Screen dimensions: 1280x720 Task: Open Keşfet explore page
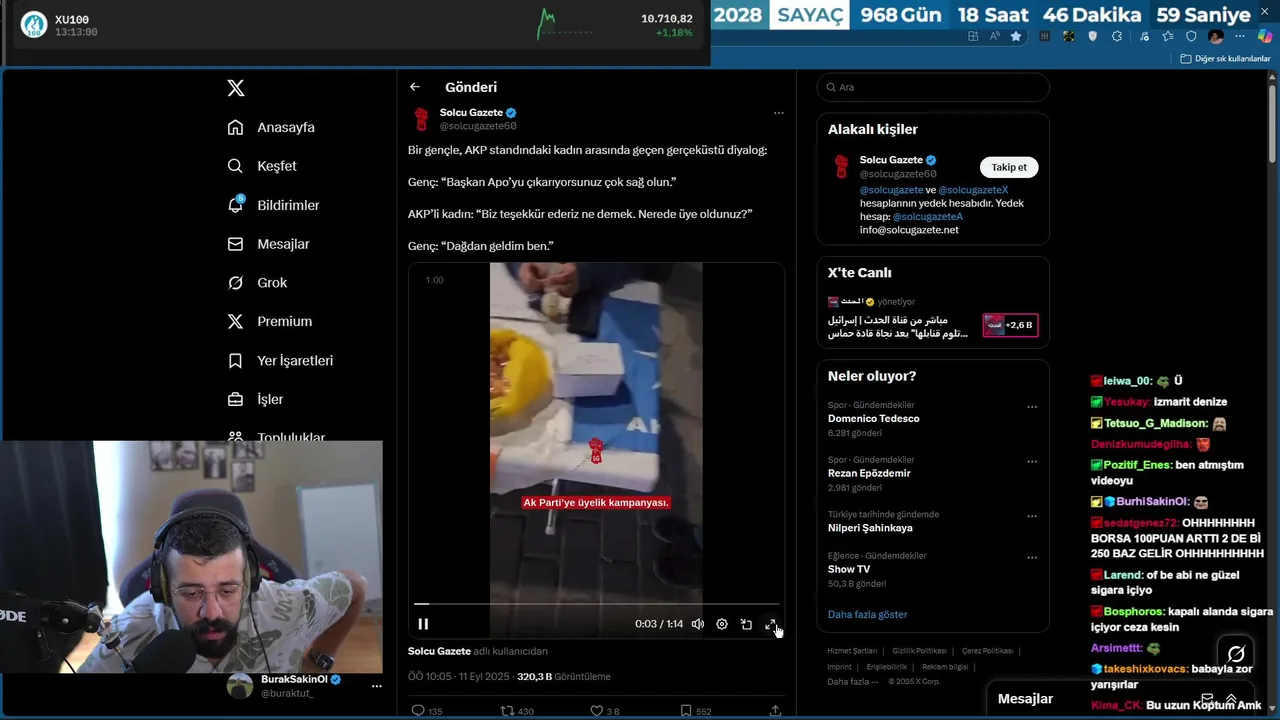pos(262,166)
